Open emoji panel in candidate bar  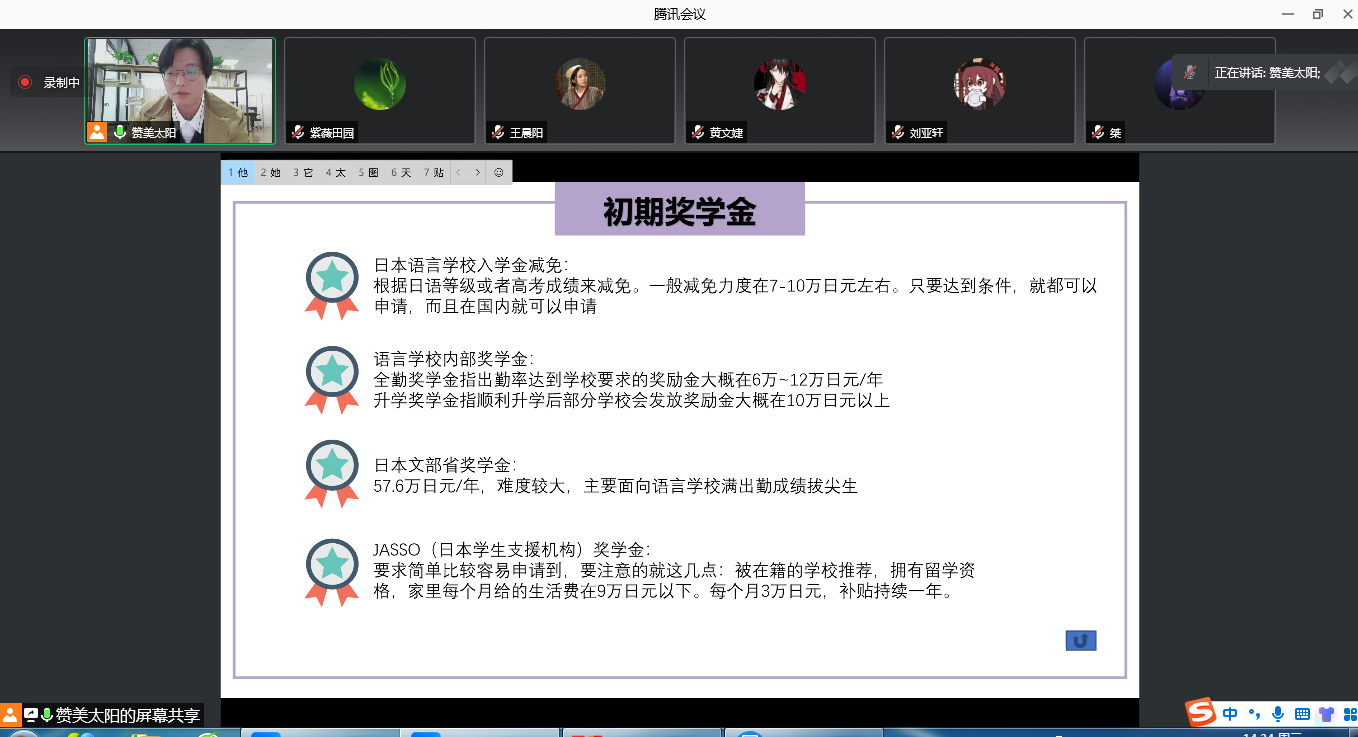click(x=499, y=172)
